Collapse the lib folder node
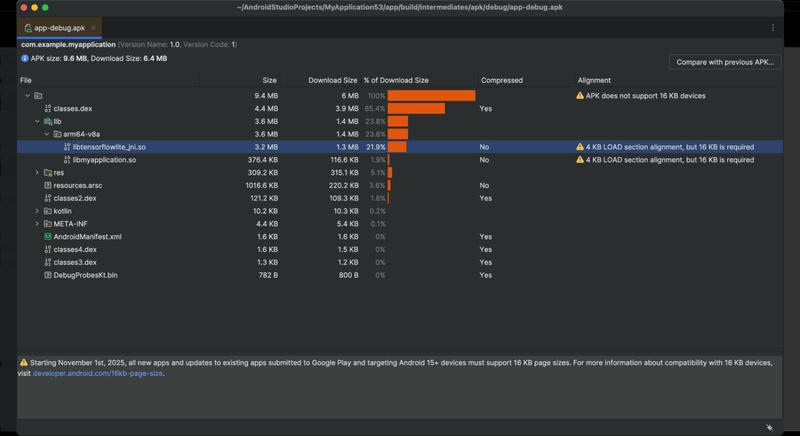Viewport: 800px width, 436px height. (x=37, y=121)
